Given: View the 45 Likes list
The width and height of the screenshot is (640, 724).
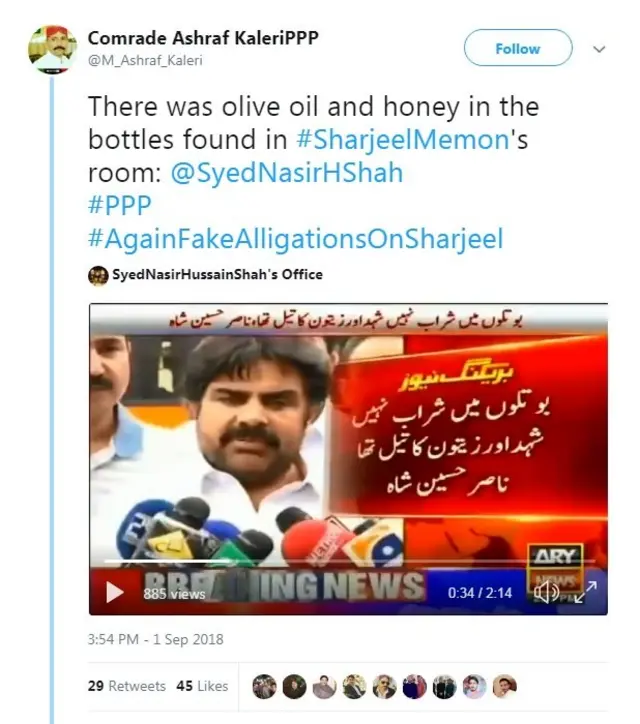Looking at the screenshot, I should 202,686.
